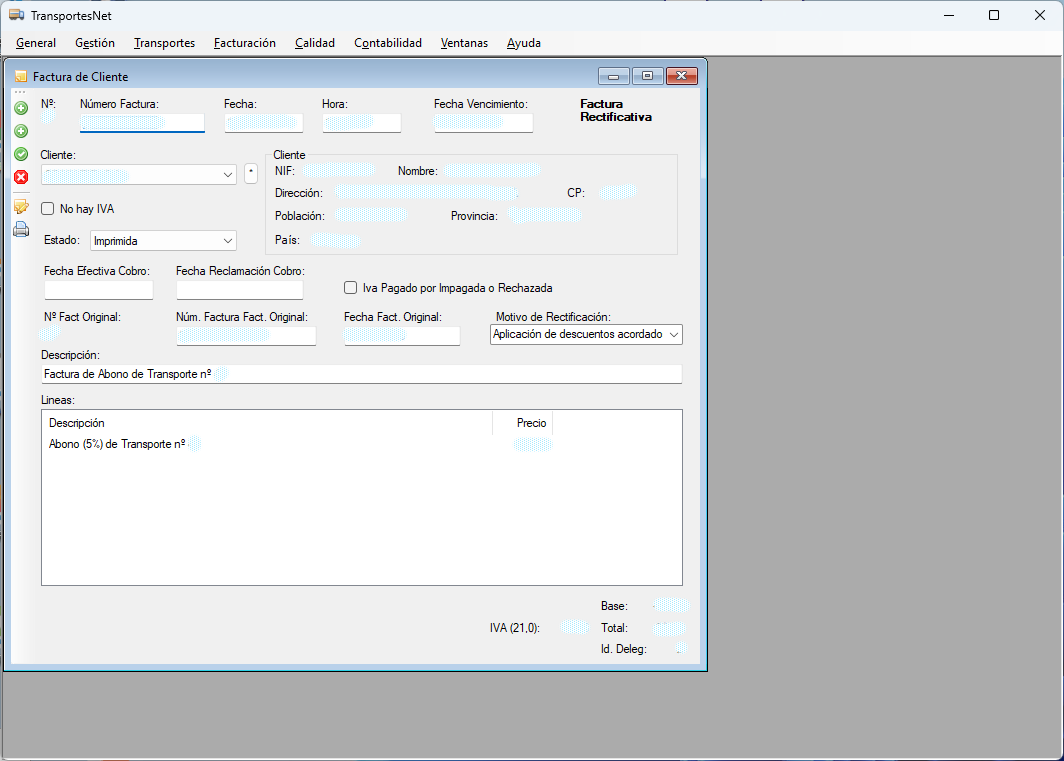This screenshot has height=761, width=1064.
Task: Restore the Factura de Cliente internal window
Action: pyautogui.click(x=647, y=75)
